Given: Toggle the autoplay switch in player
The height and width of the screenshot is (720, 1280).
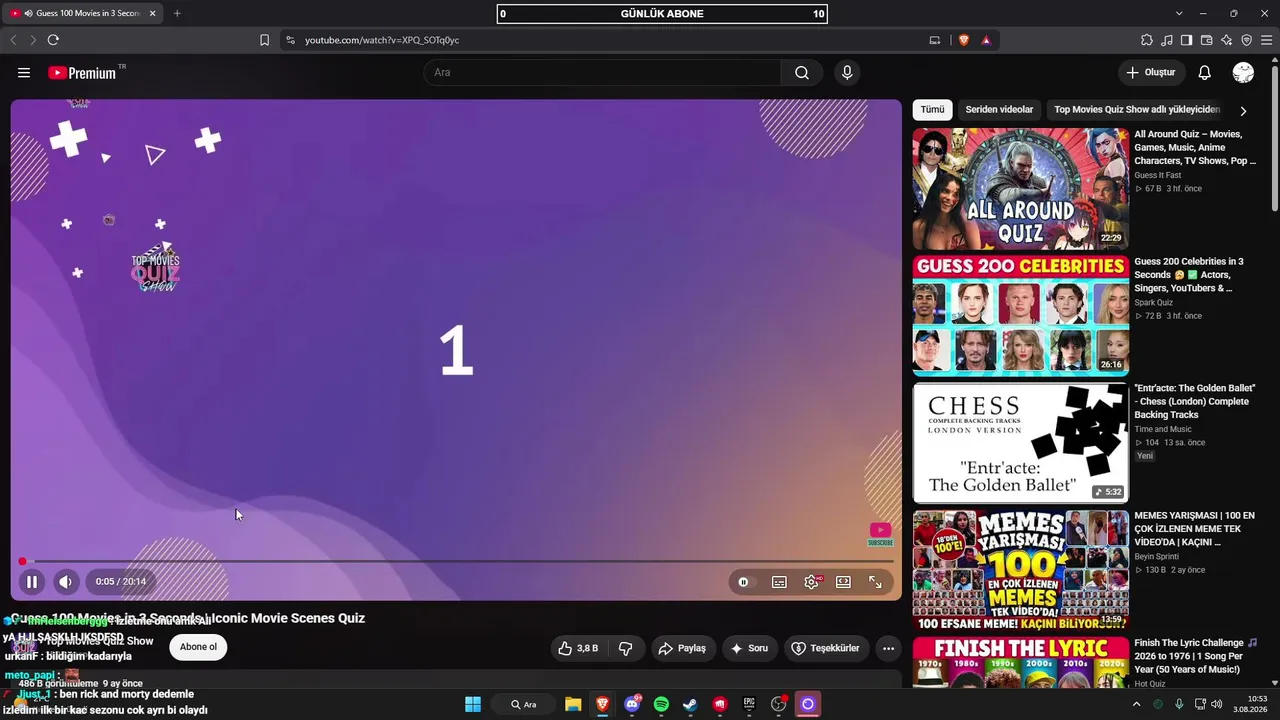Looking at the screenshot, I should pyautogui.click(x=743, y=582).
